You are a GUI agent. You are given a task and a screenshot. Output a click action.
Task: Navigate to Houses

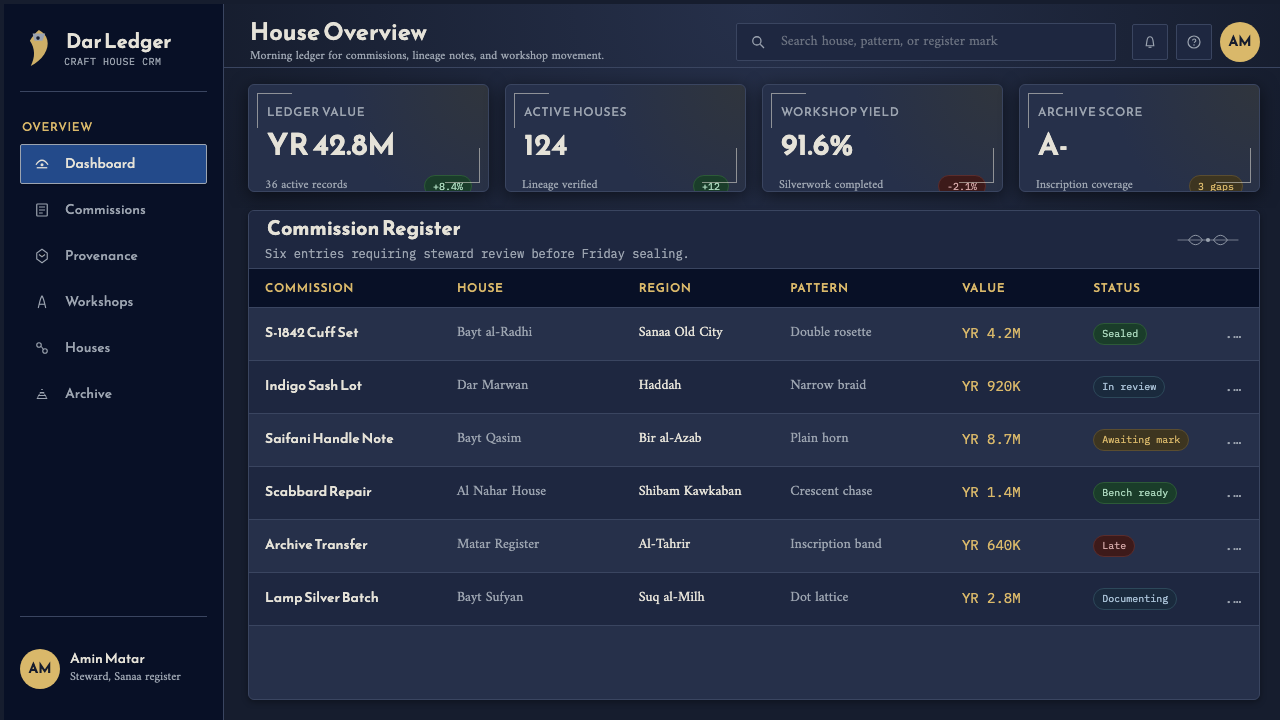coord(113,348)
